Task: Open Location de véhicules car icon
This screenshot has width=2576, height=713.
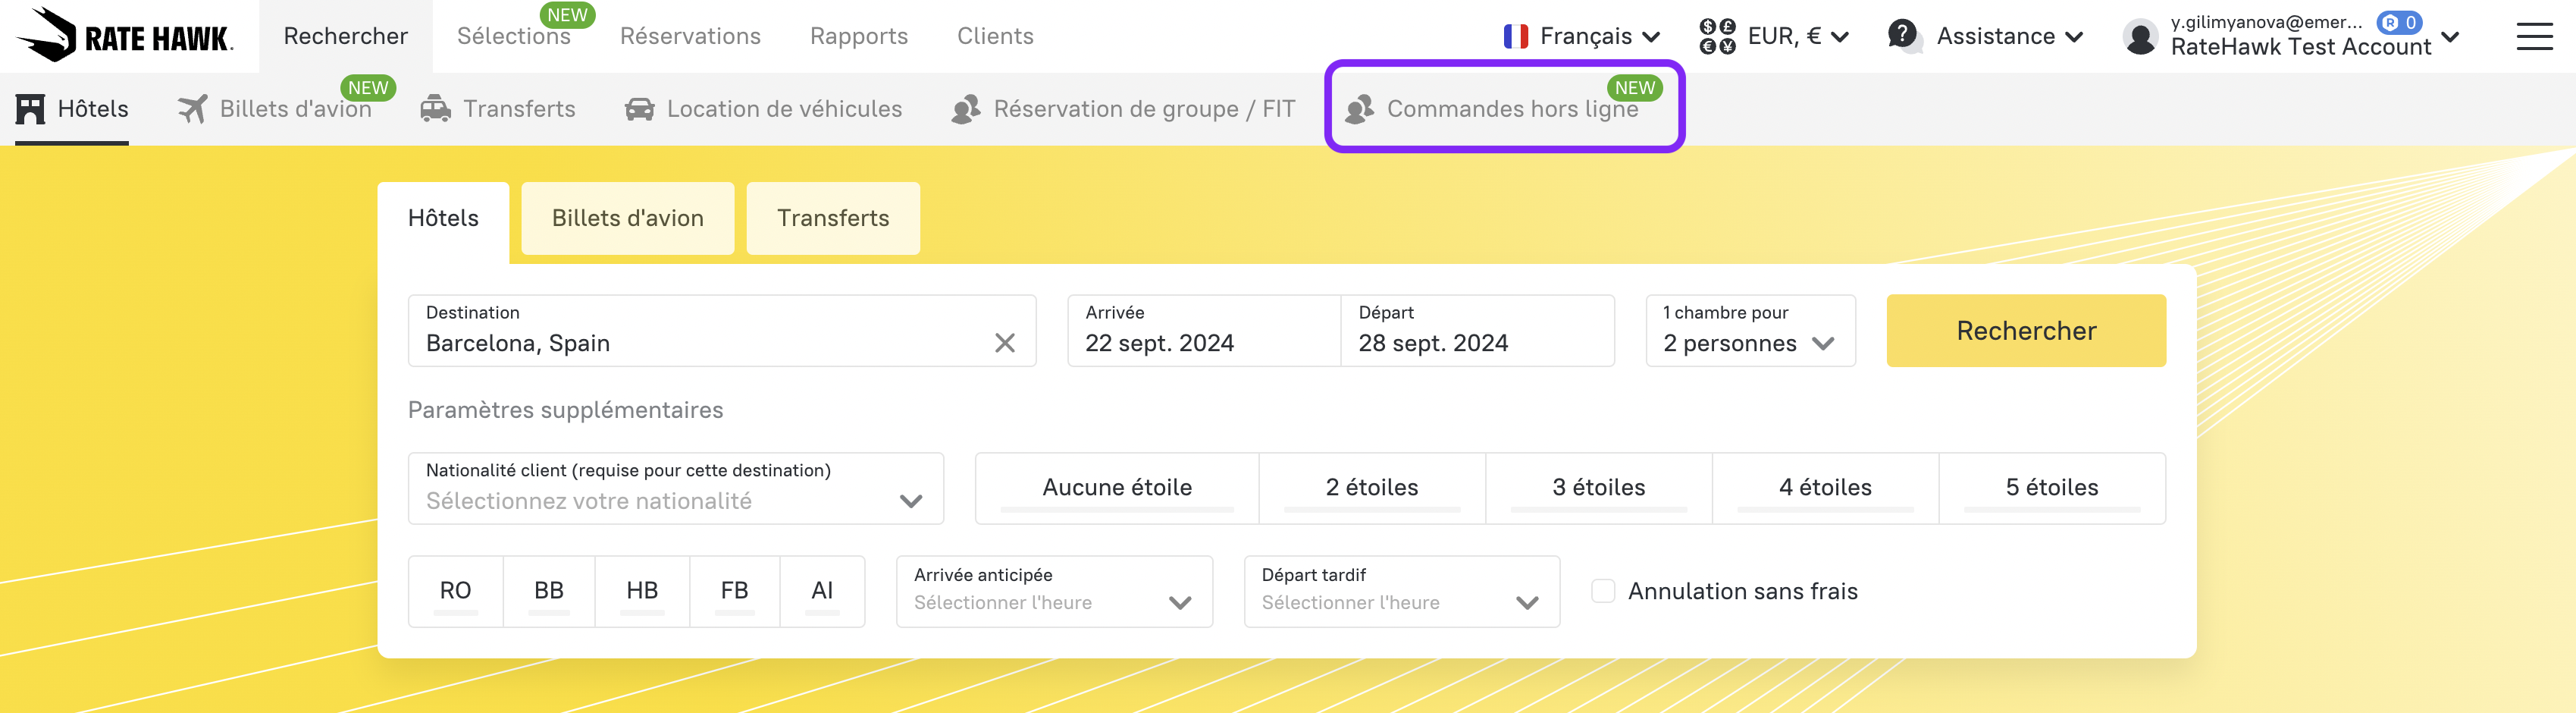Action: [x=639, y=109]
